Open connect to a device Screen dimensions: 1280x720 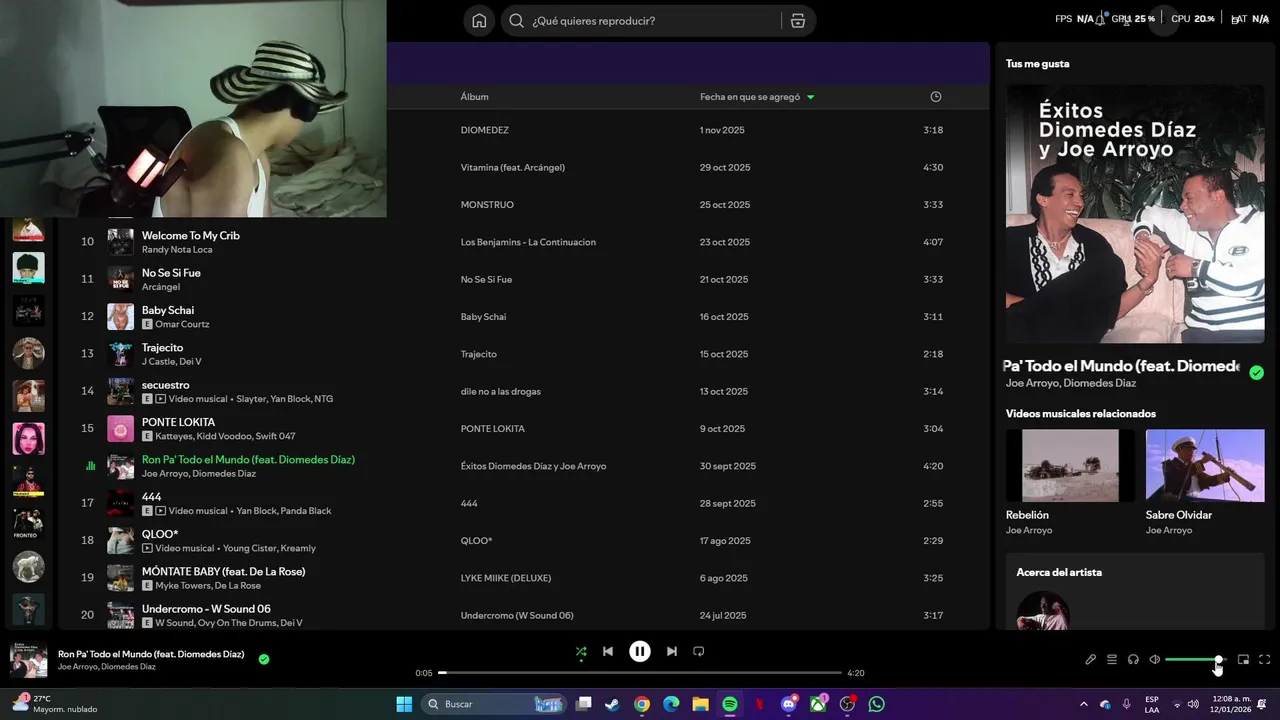[x=1133, y=659]
